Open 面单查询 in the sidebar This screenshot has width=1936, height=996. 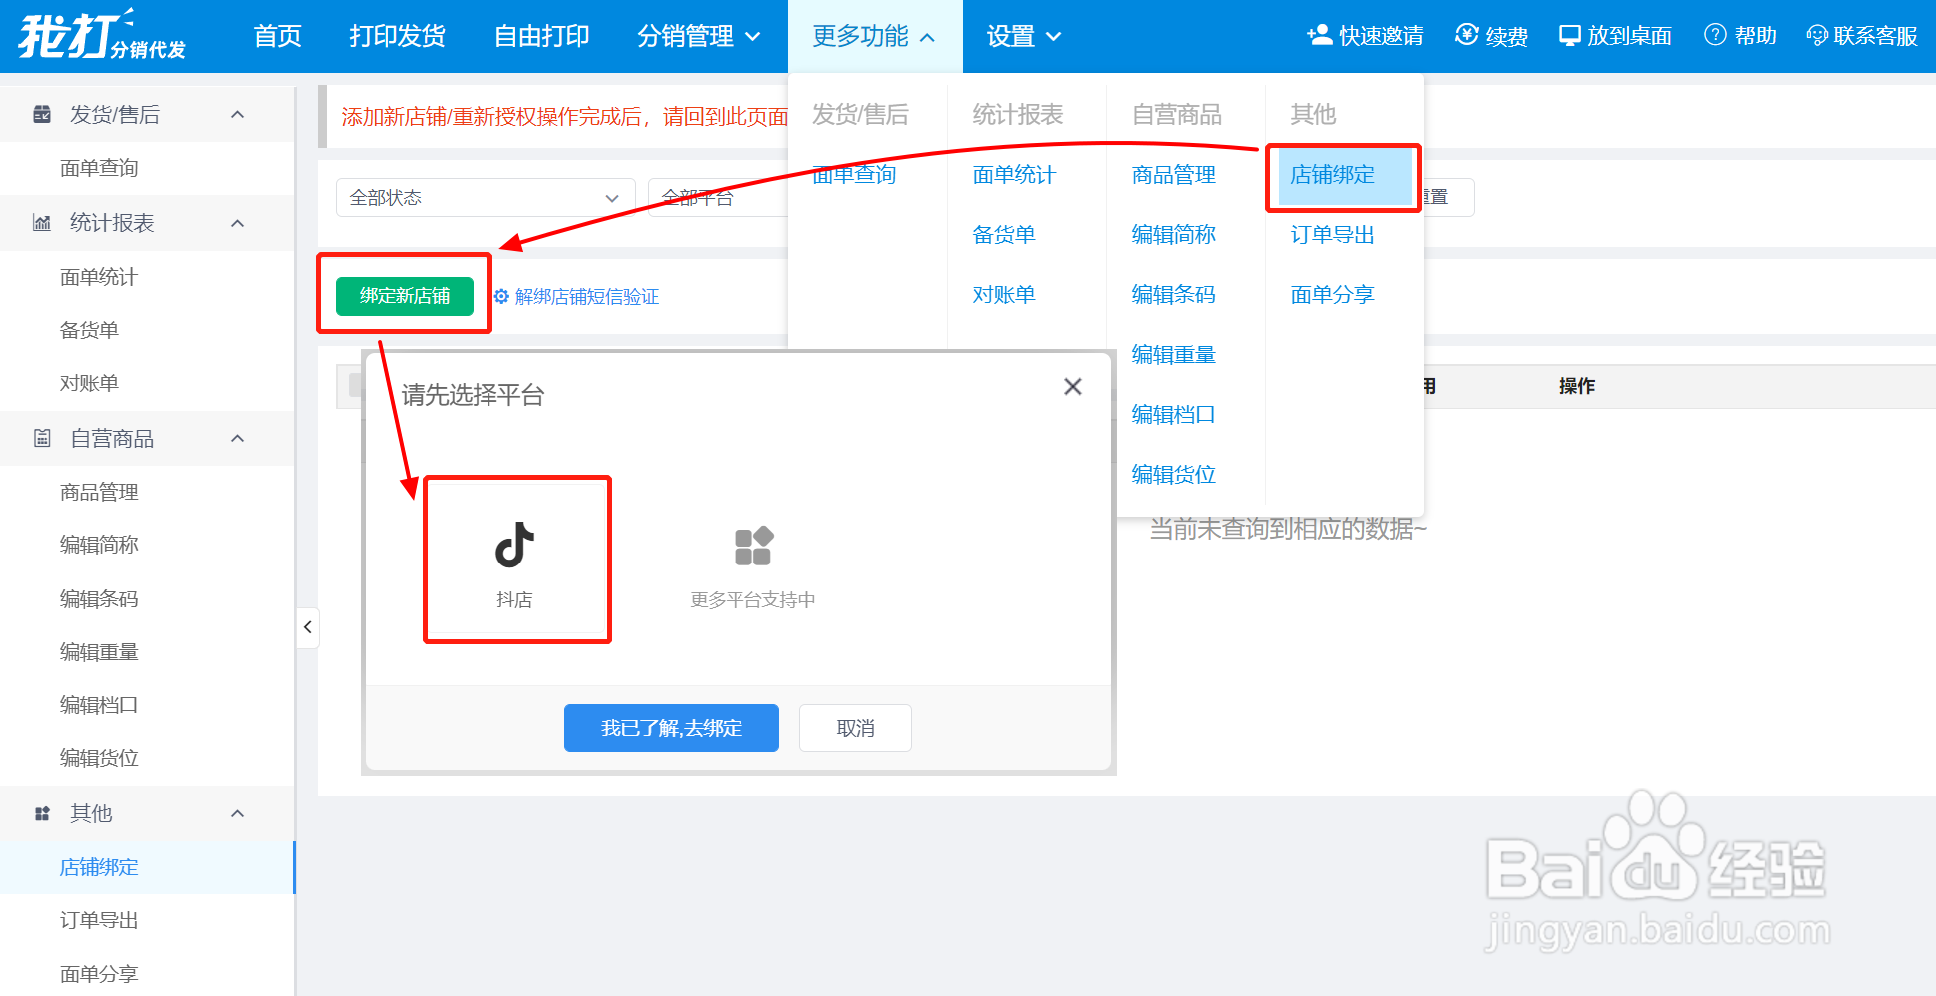click(99, 168)
